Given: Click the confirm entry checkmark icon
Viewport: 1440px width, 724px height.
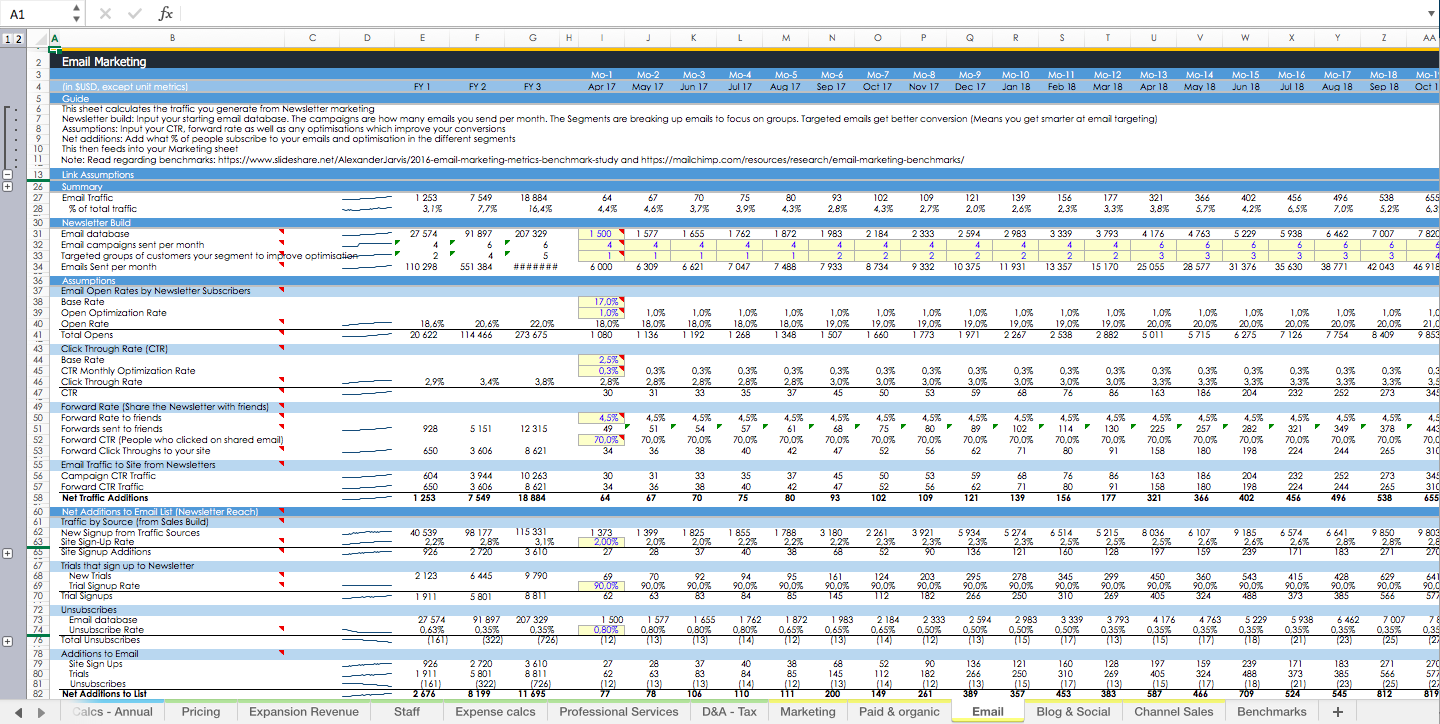Looking at the screenshot, I should click(x=135, y=14).
